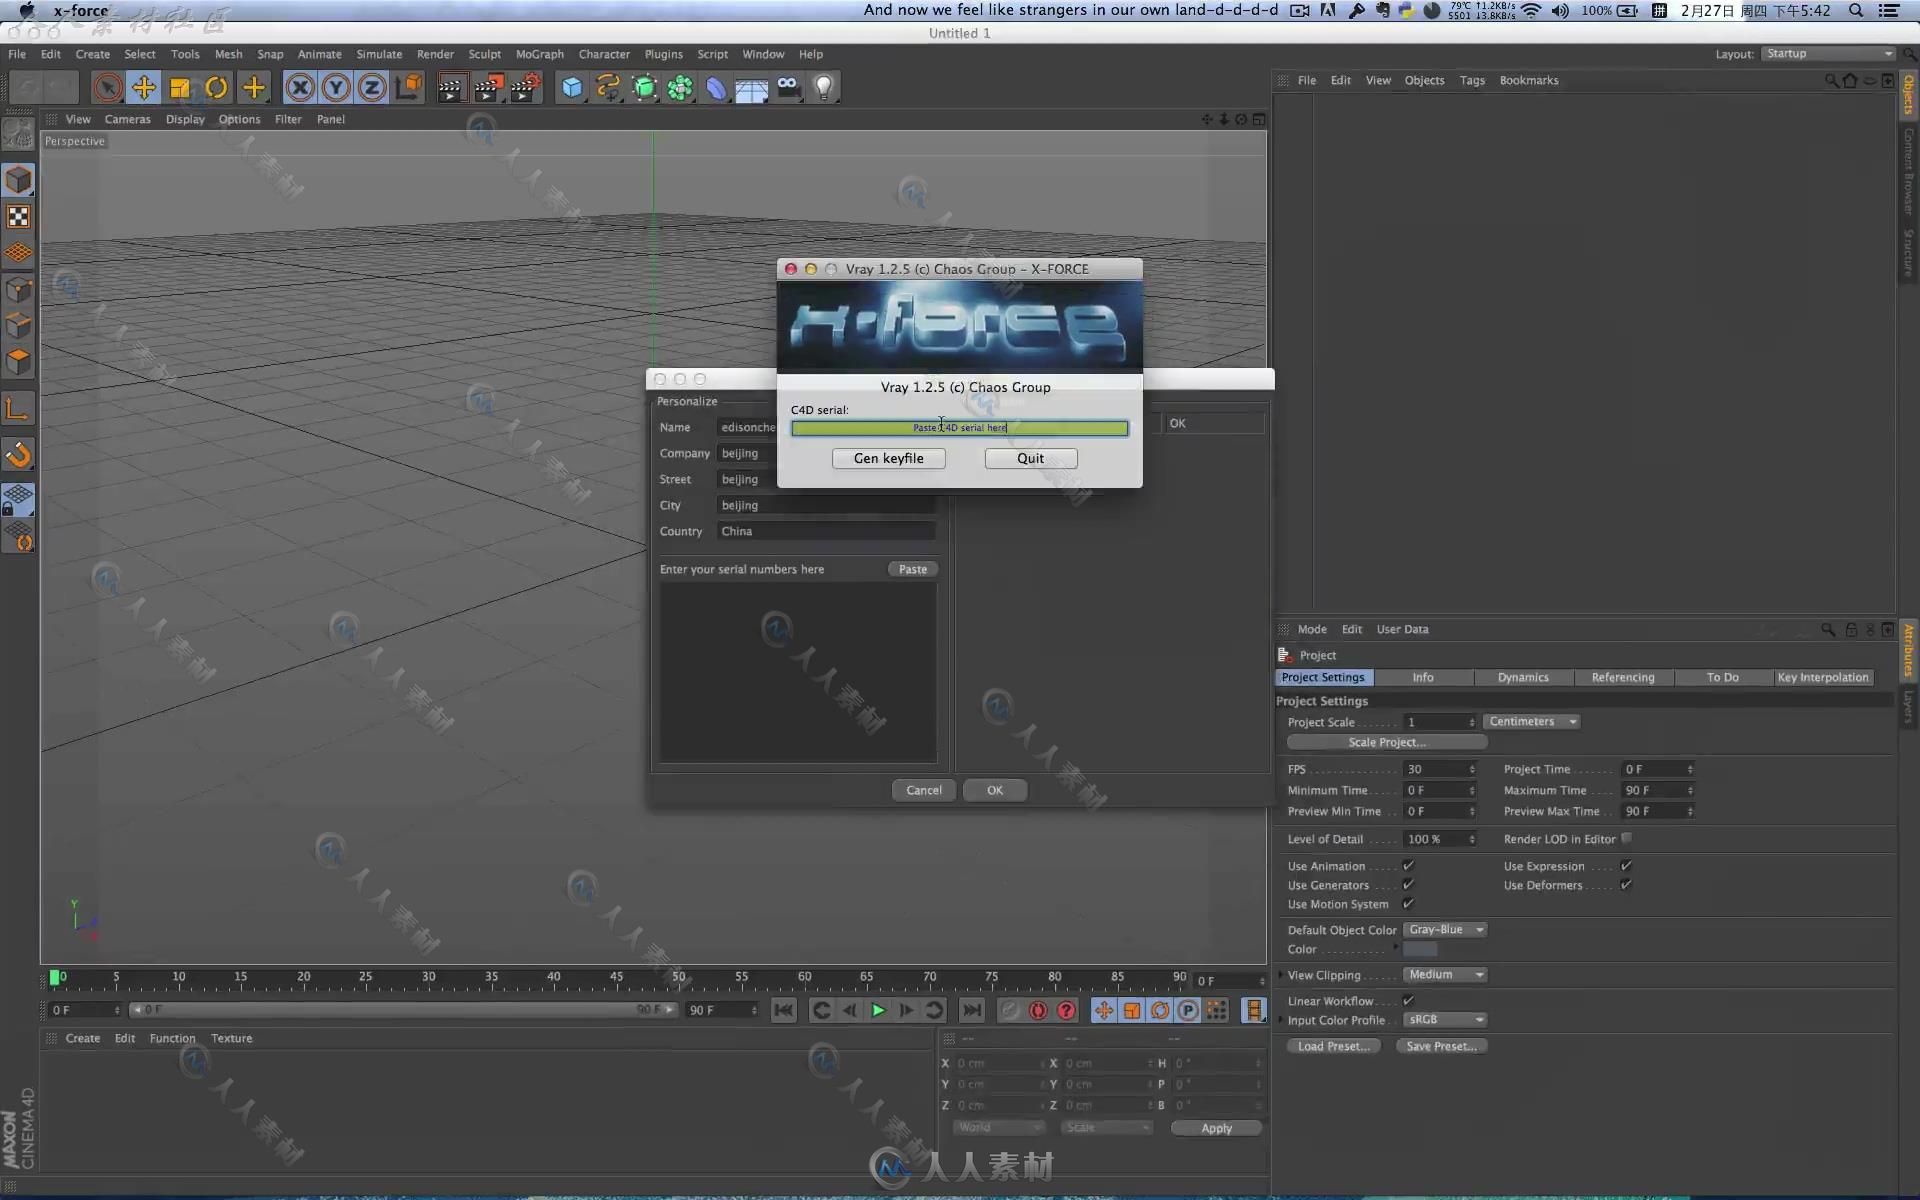Toggle Use Animation checkbox
Image resolution: width=1920 pixels, height=1200 pixels.
[x=1408, y=865]
